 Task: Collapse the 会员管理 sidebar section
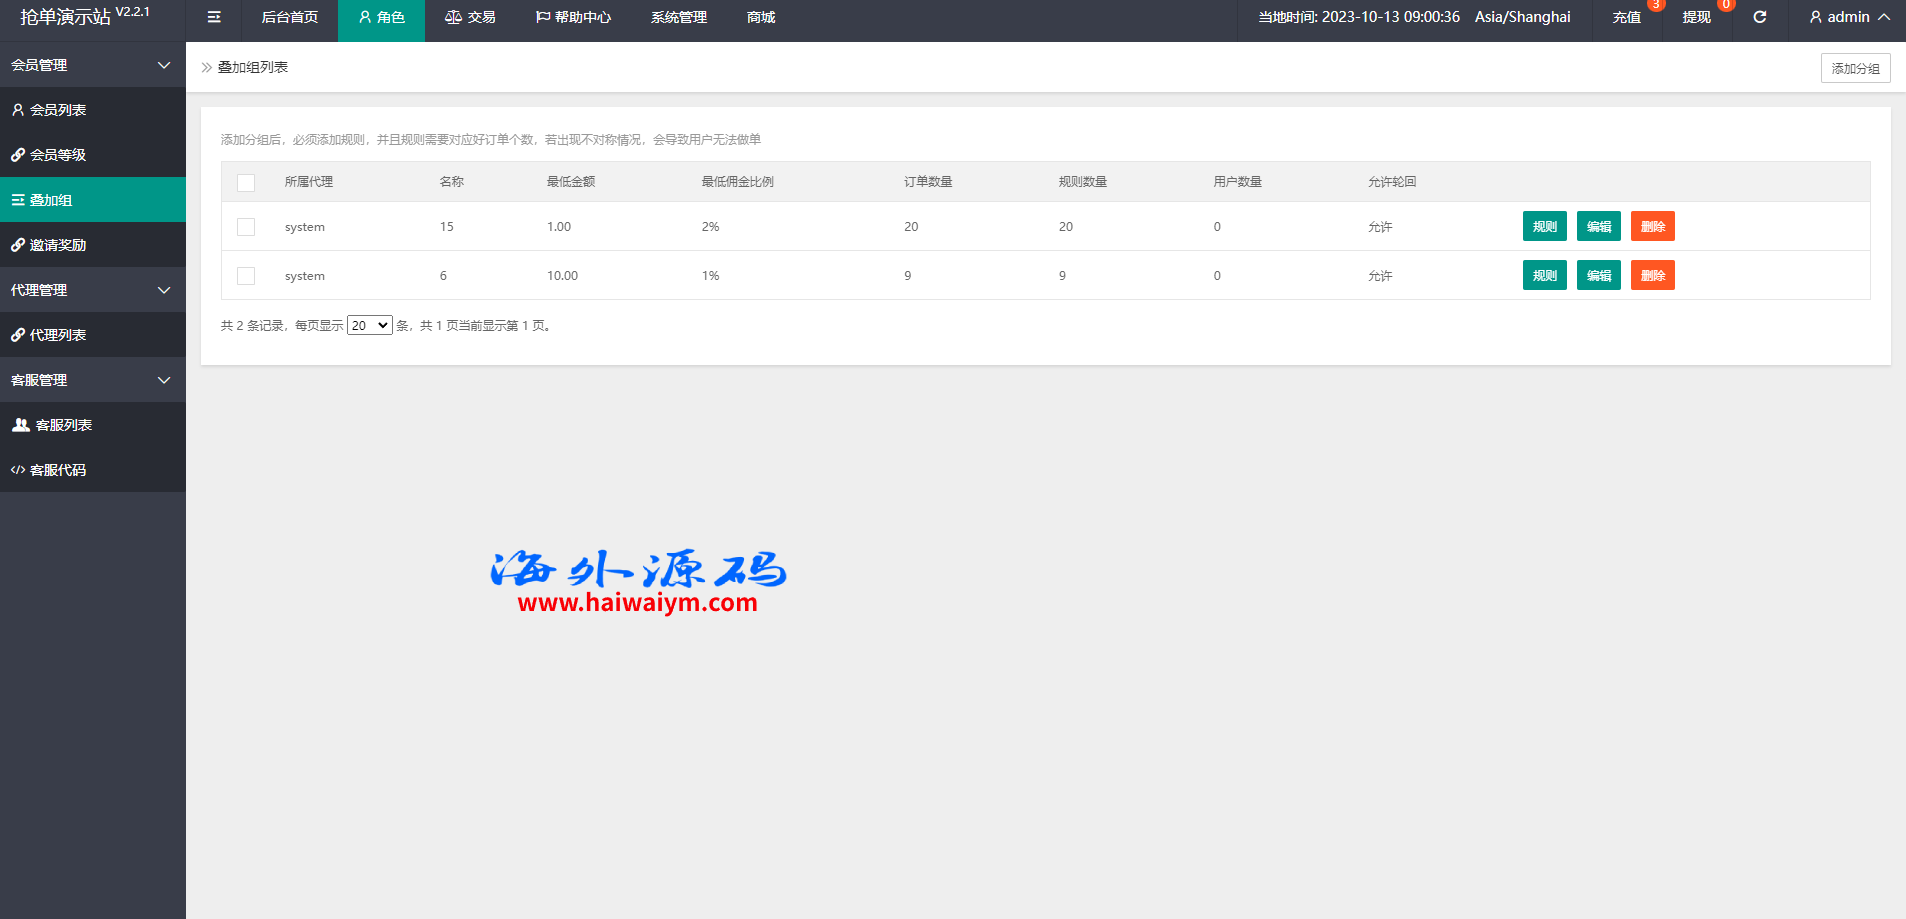coord(92,65)
